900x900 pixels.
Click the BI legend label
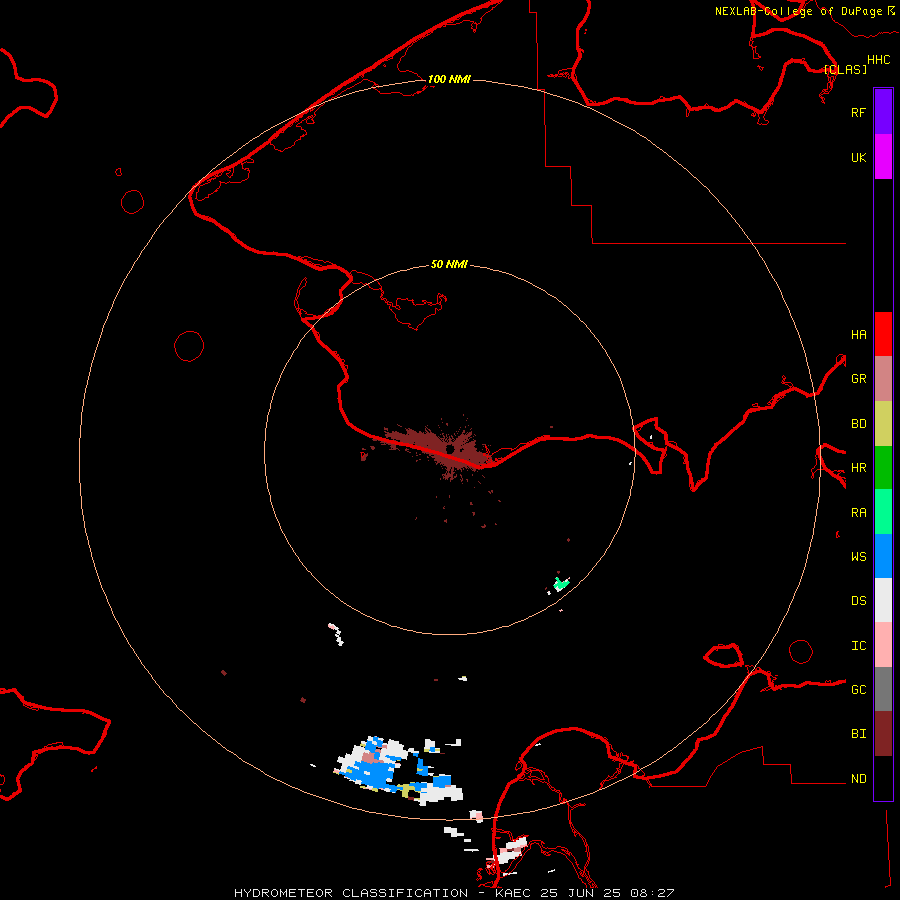pyautogui.click(x=858, y=734)
